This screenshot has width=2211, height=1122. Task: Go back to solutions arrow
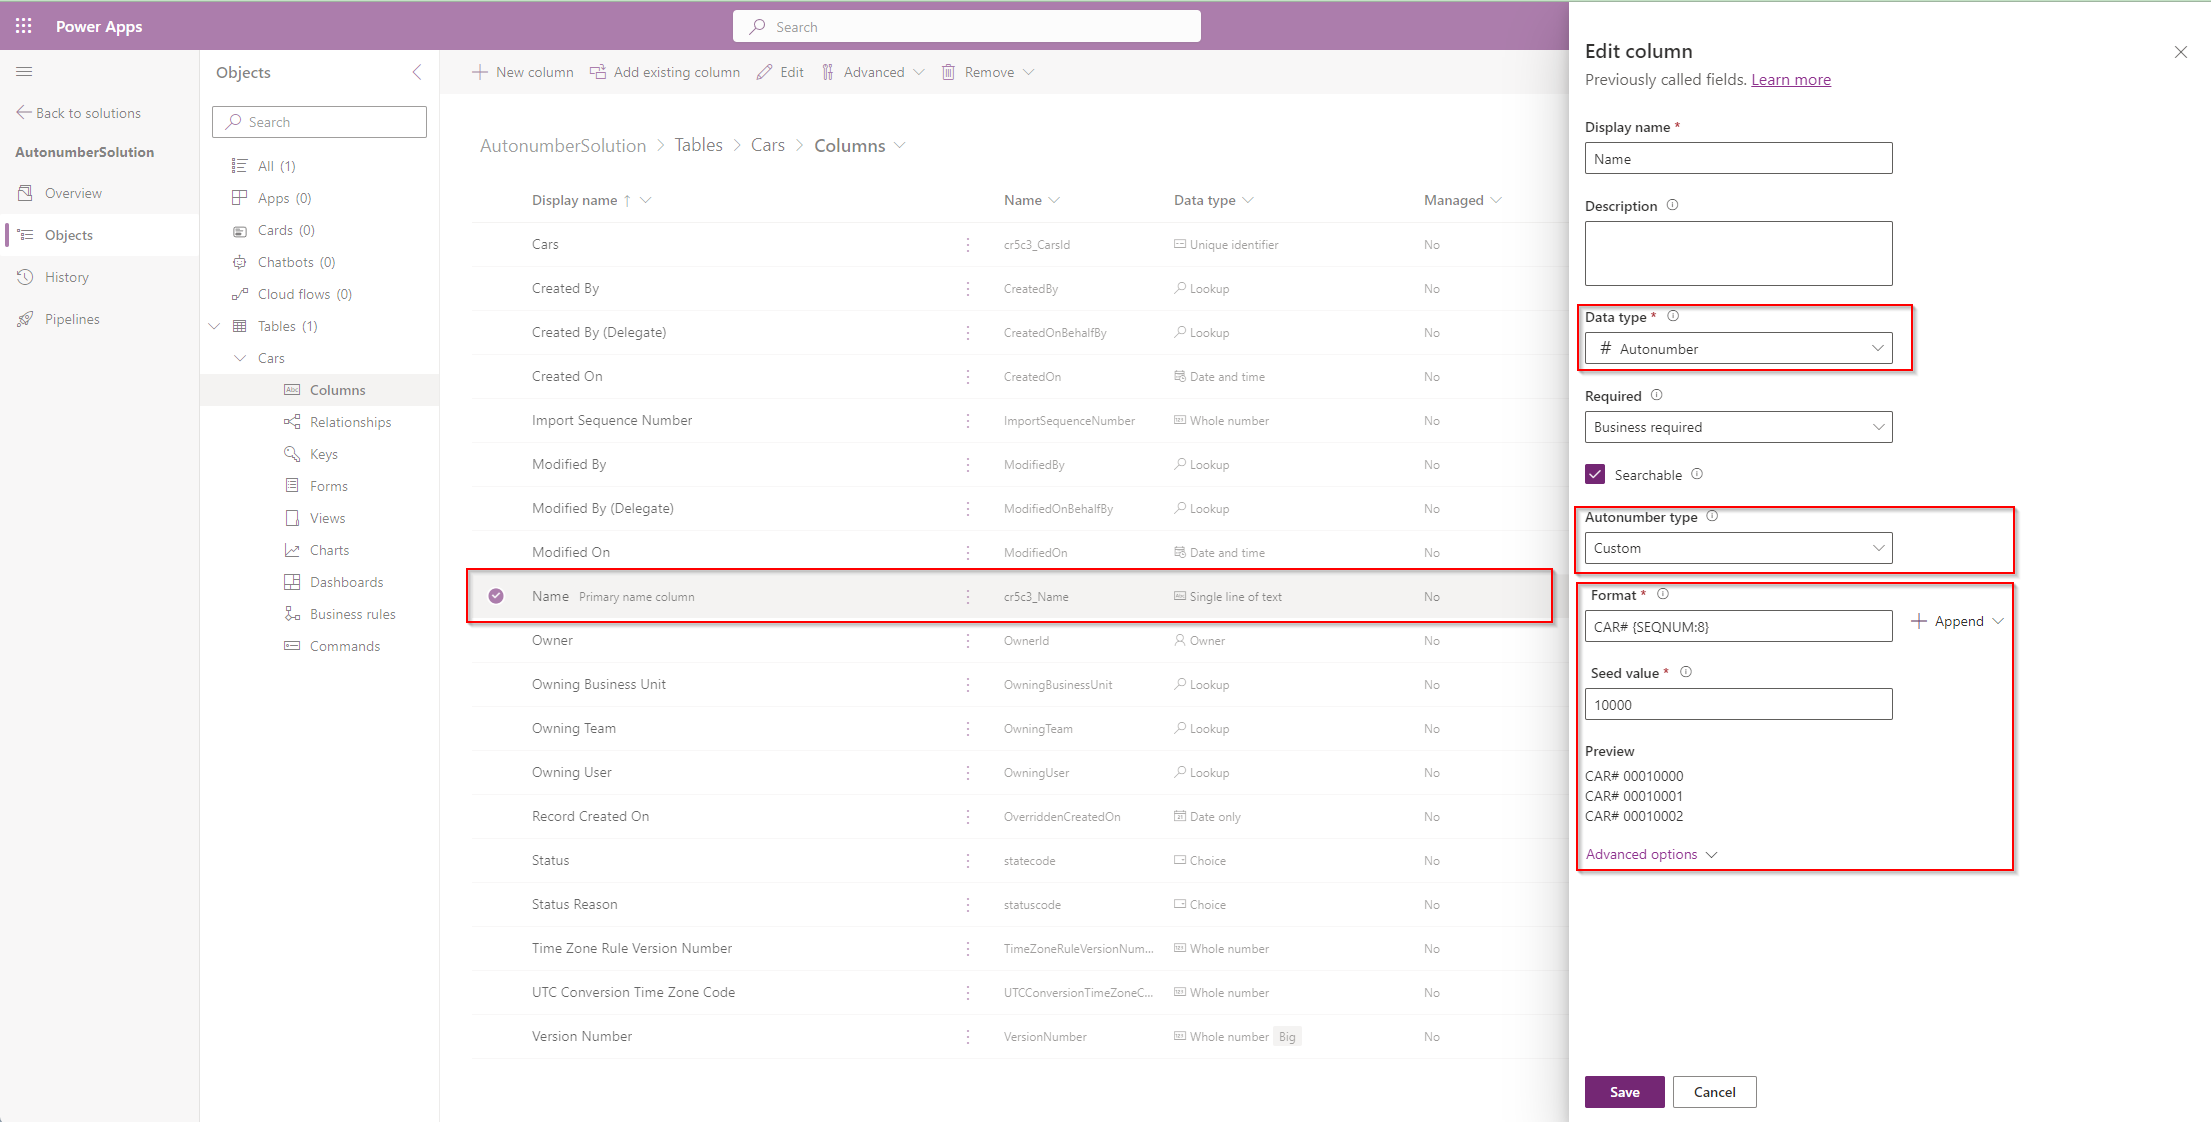coord(24,112)
